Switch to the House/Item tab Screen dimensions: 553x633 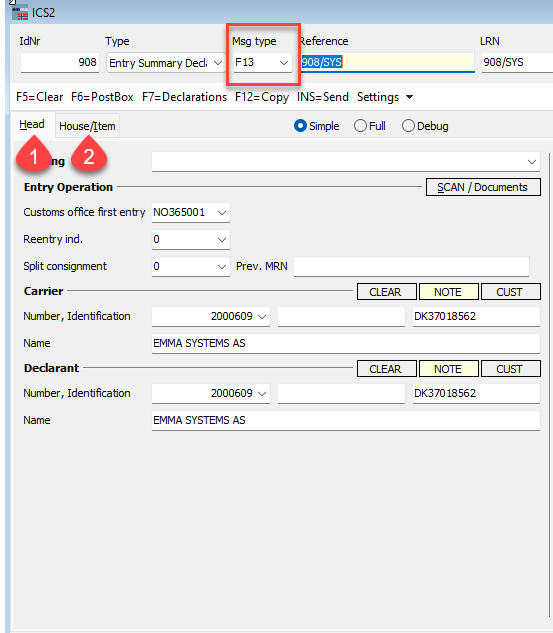pyautogui.click(x=87, y=126)
